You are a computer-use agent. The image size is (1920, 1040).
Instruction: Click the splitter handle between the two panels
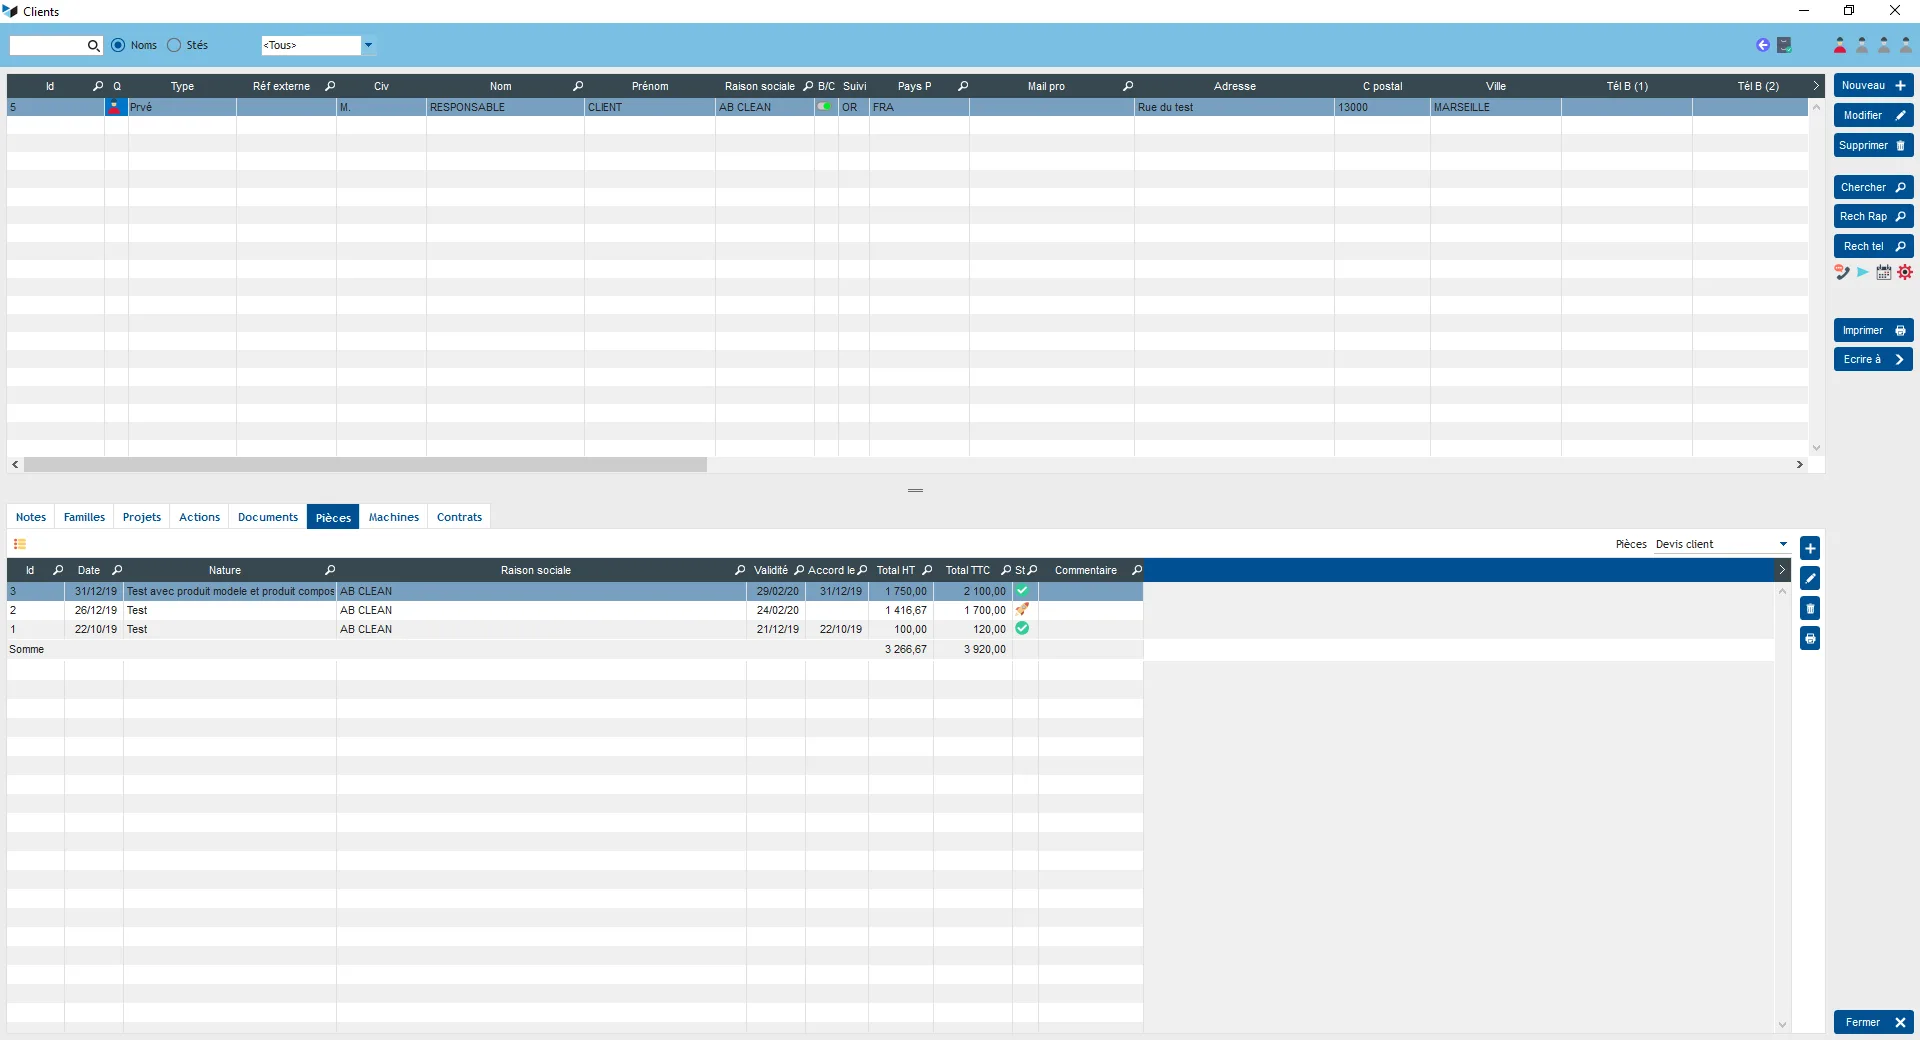pos(915,490)
